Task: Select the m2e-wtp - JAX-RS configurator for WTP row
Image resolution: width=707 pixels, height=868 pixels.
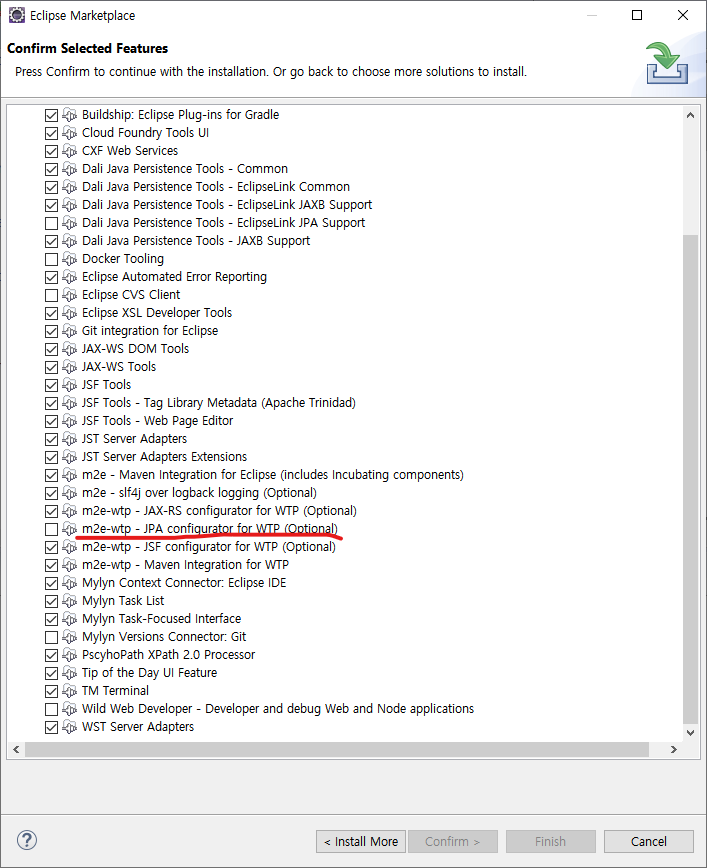Action: (219, 511)
